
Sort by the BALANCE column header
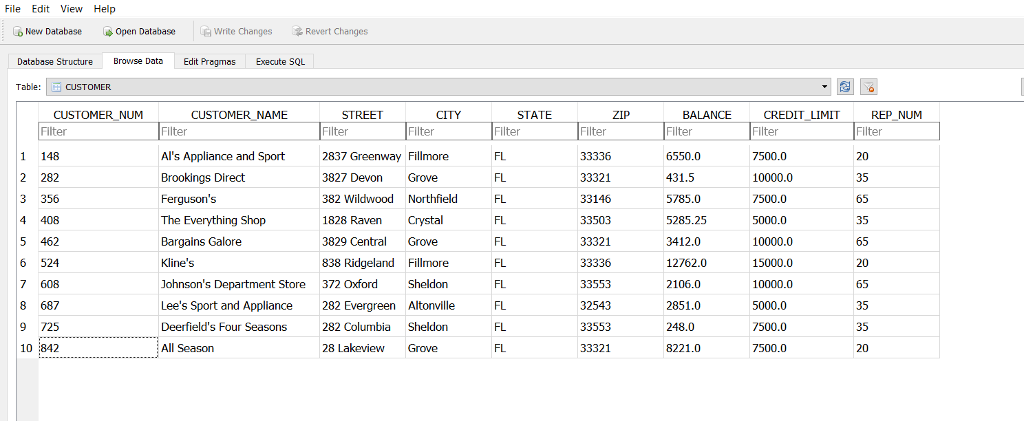[707, 115]
